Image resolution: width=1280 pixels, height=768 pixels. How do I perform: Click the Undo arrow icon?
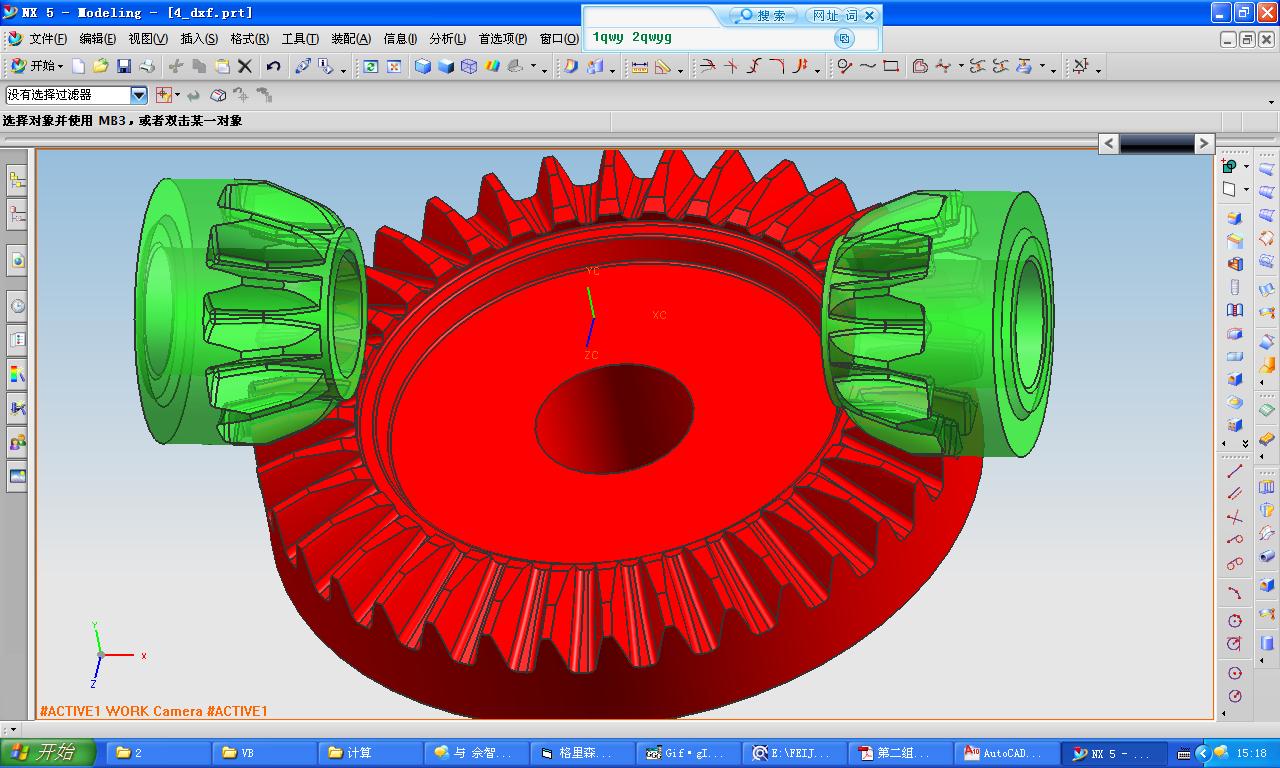pos(273,66)
